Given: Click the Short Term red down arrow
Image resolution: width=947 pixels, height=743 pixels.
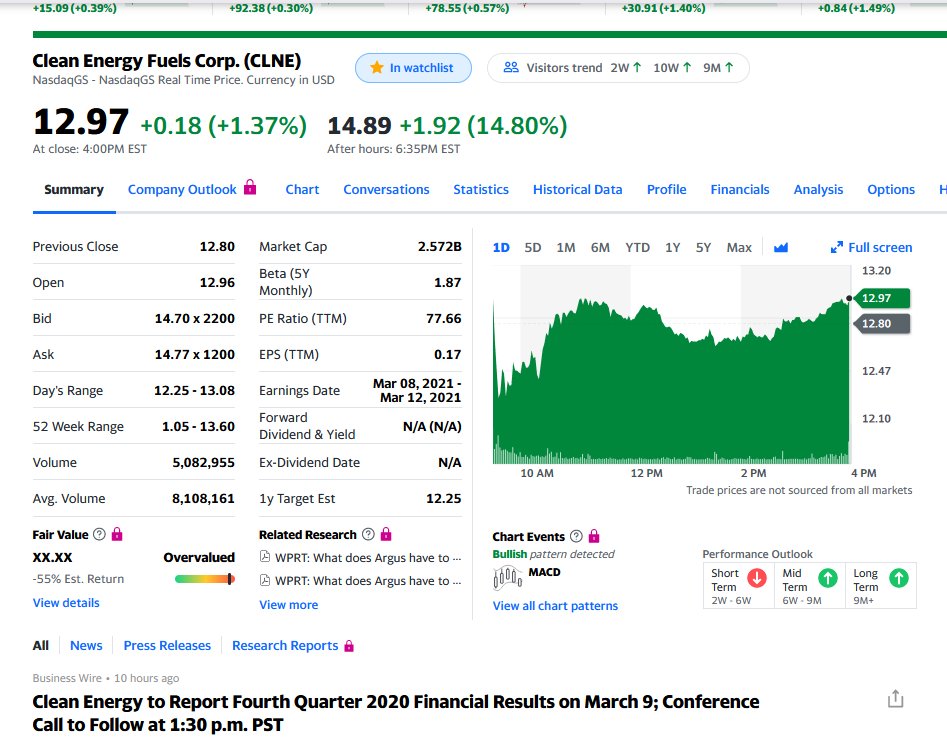Looking at the screenshot, I should [757, 578].
